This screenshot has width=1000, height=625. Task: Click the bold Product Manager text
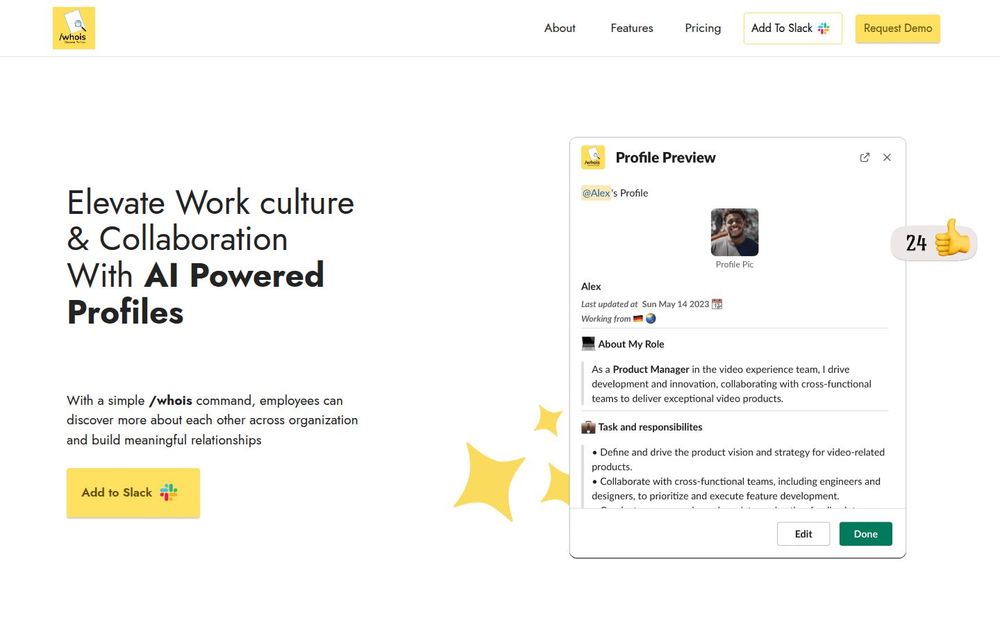click(651, 369)
